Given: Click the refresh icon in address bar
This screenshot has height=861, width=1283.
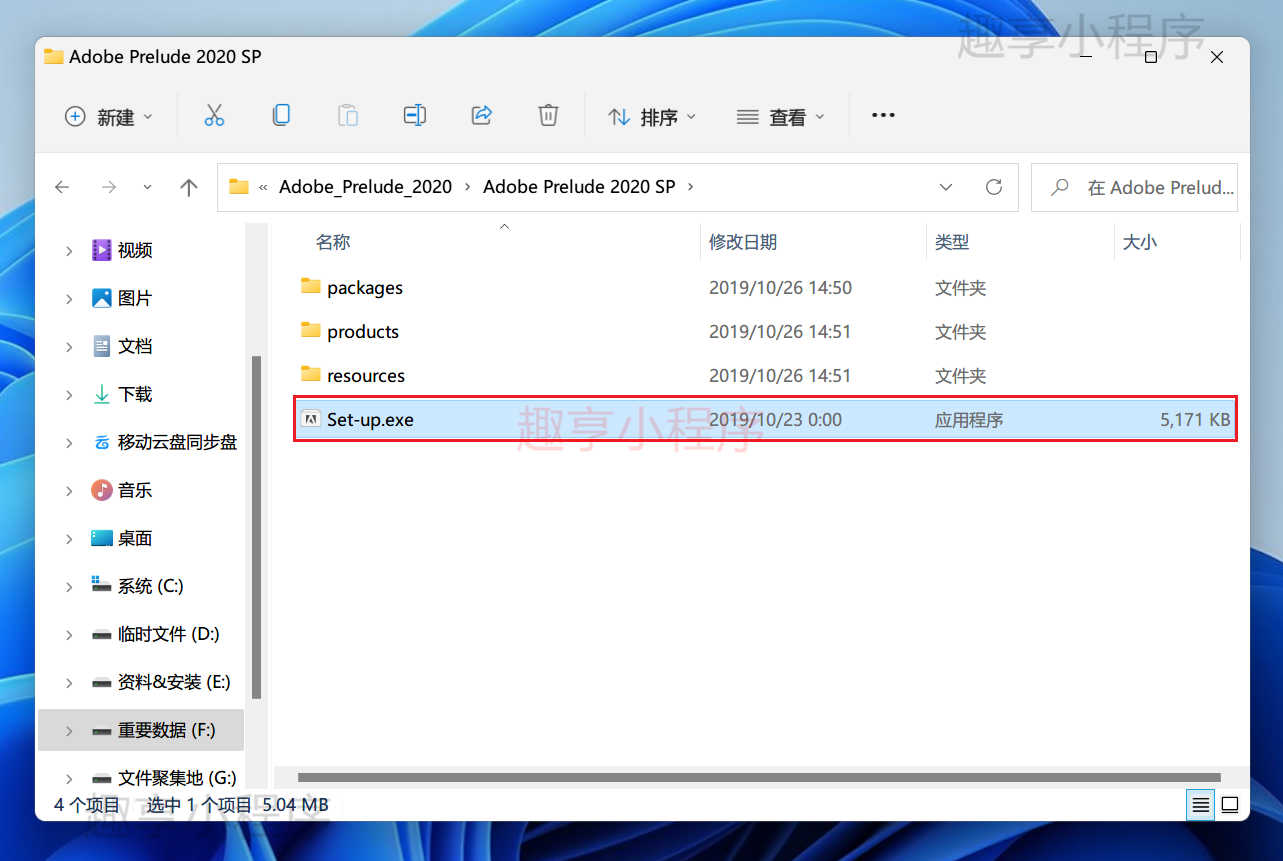Looking at the screenshot, I should pos(994,187).
